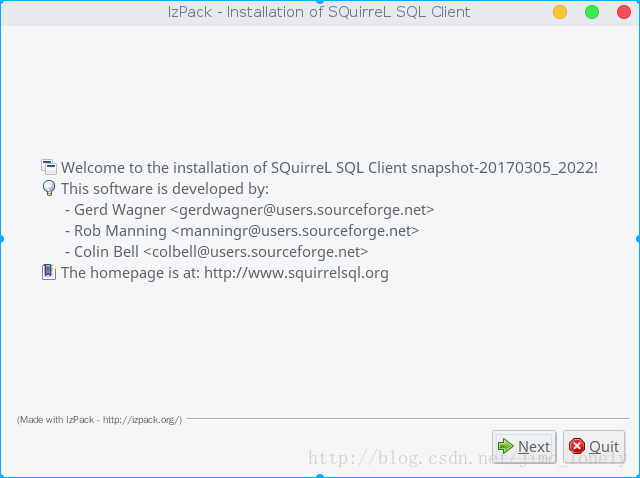This screenshot has height=478, width=640.
Task: Close the installer with red button
Action: pos(624,12)
